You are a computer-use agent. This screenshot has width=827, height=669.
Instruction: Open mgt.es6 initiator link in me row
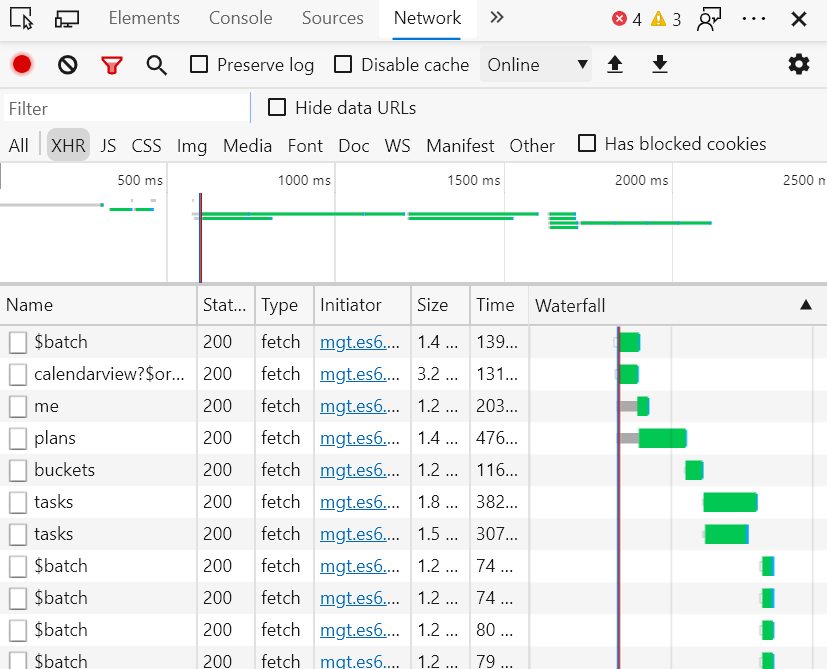point(359,406)
